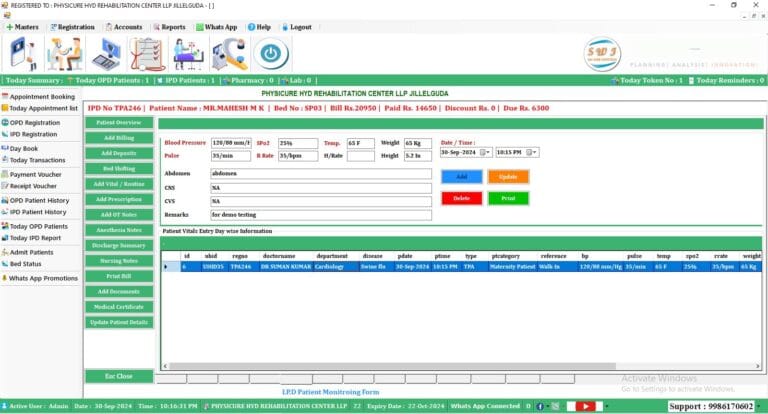Click the Facebook icon in status bar
This screenshot has width=768, height=414.
(x=540, y=406)
